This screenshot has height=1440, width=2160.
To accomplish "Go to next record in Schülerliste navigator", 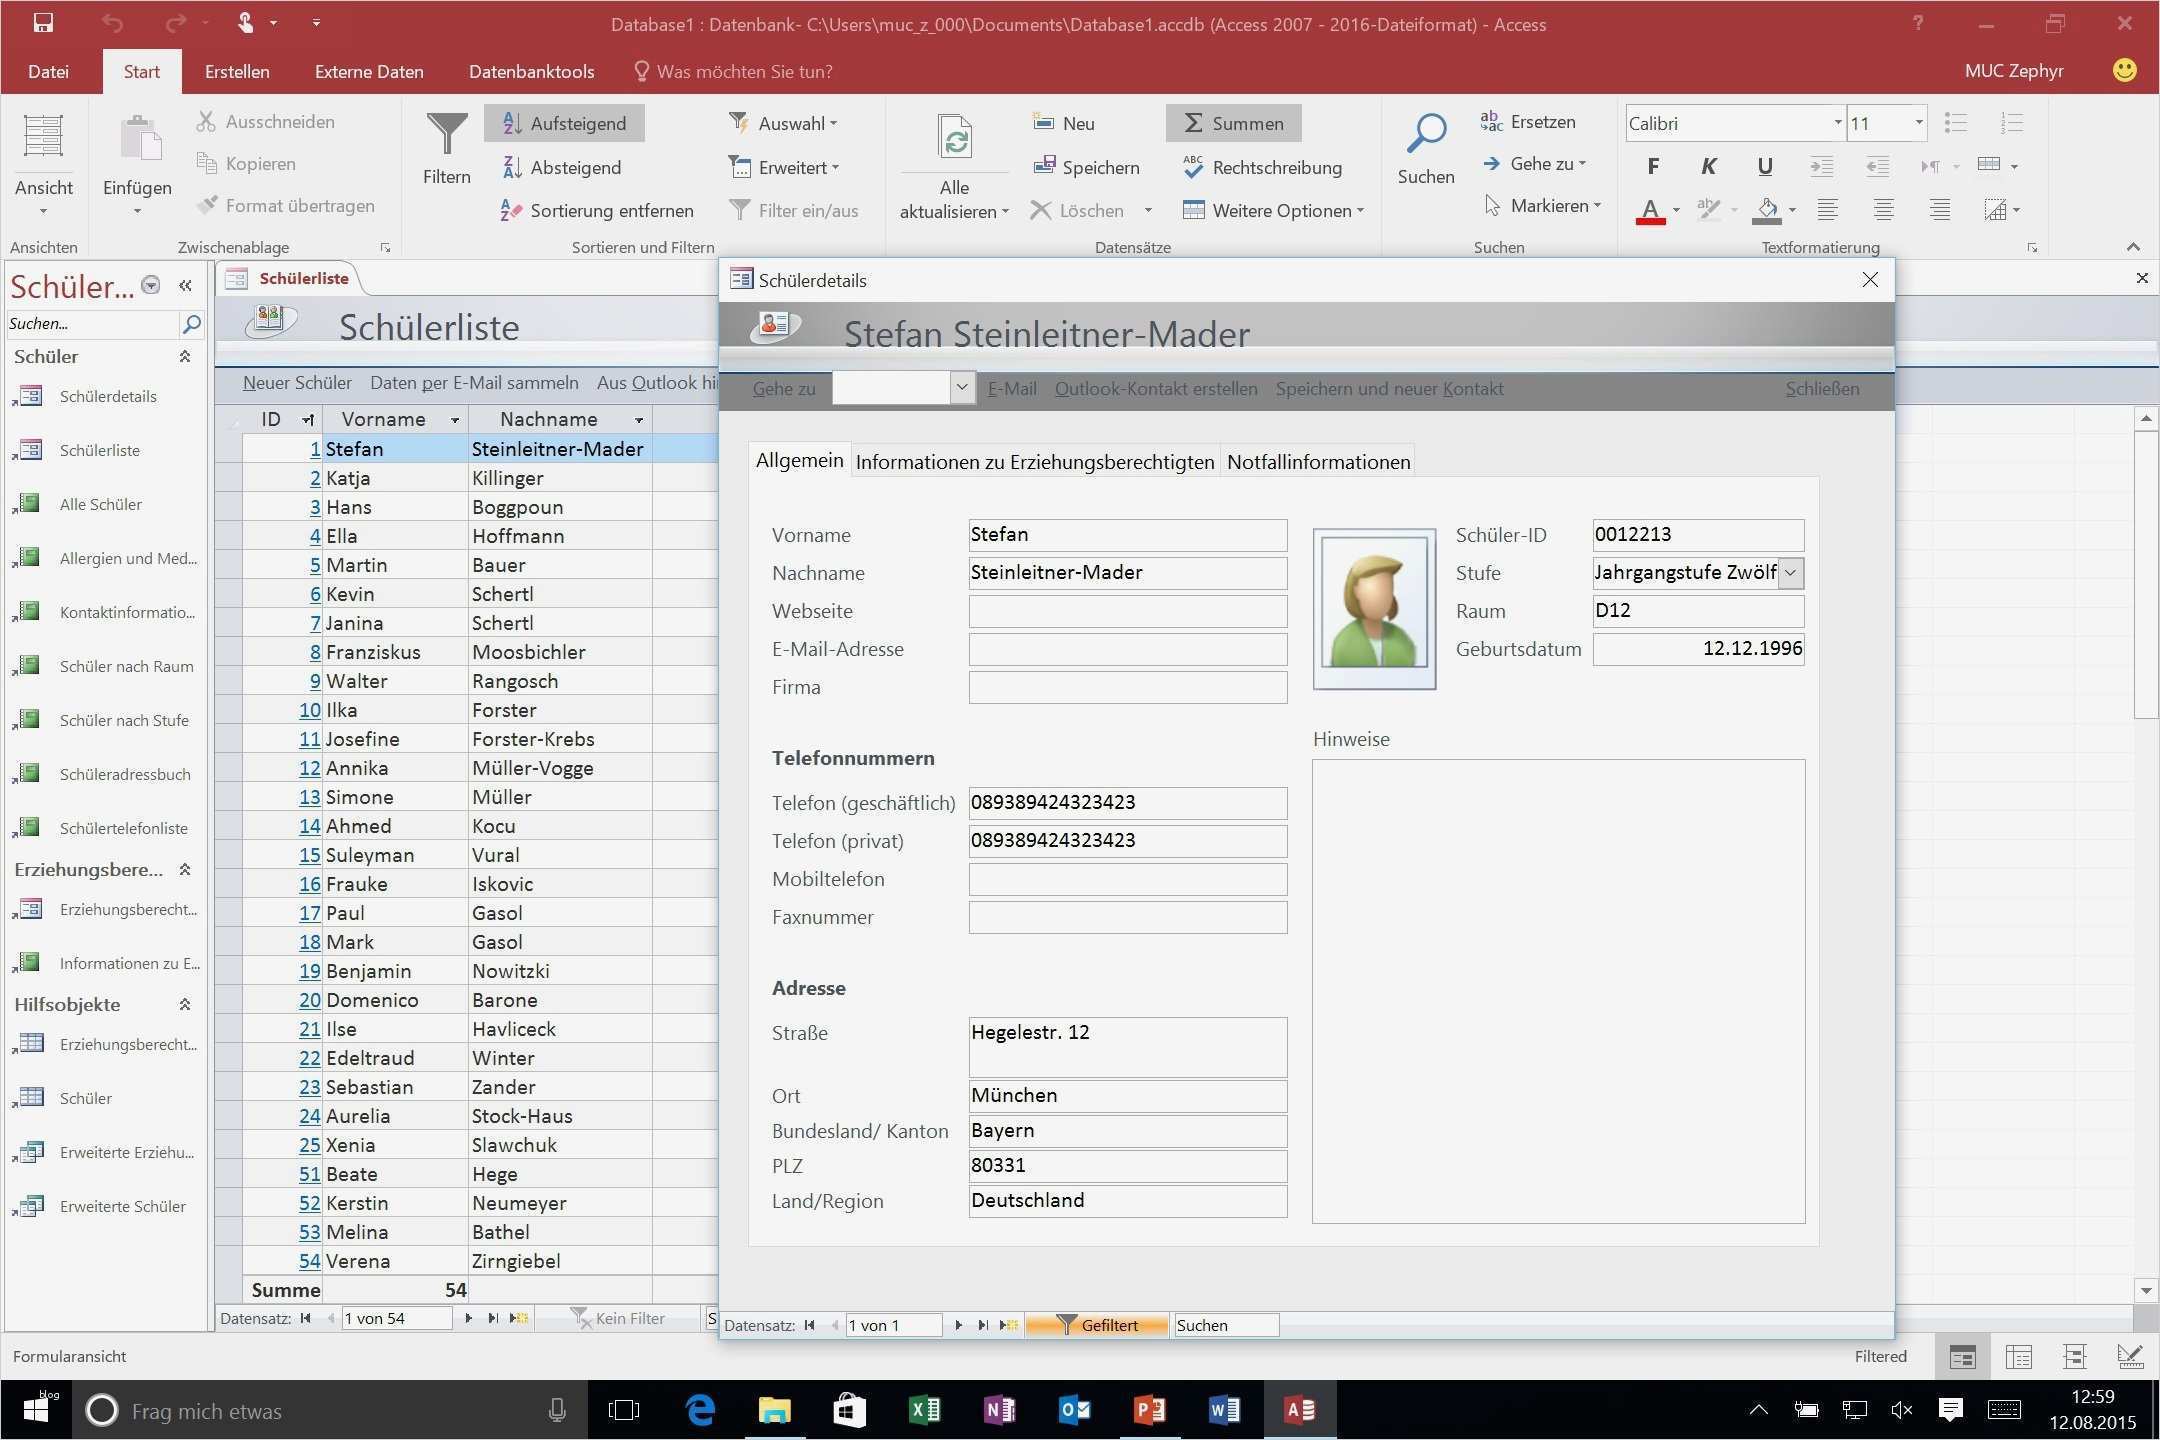I will 468,1319.
